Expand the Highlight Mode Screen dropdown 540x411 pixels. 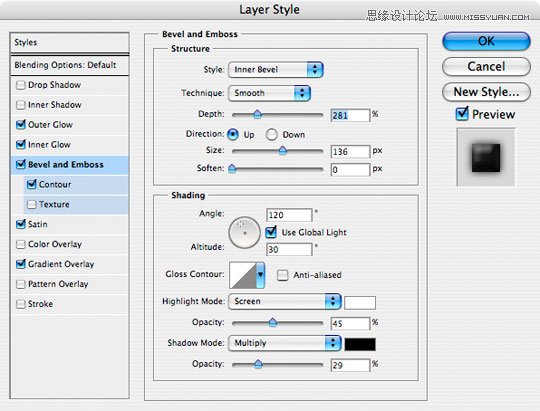click(285, 301)
